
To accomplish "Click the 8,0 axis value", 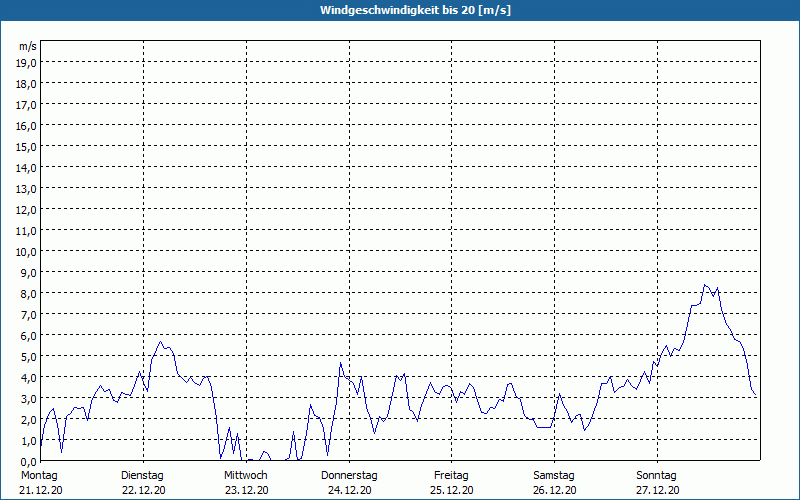I will [x=28, y=294].
